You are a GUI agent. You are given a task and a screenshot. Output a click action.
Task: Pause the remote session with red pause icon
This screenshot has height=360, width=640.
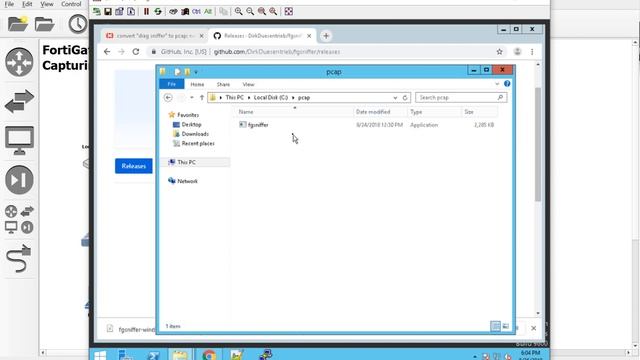pos(146,11)
